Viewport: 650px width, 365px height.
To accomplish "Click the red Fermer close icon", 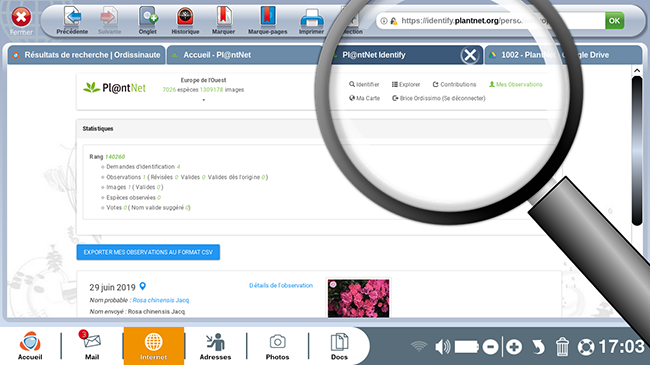I will 21,17.
